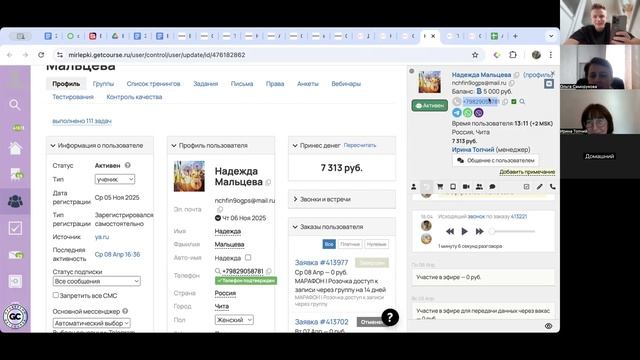Open the выполнено 111 задач link
The image size is (640, 360).
82,121
